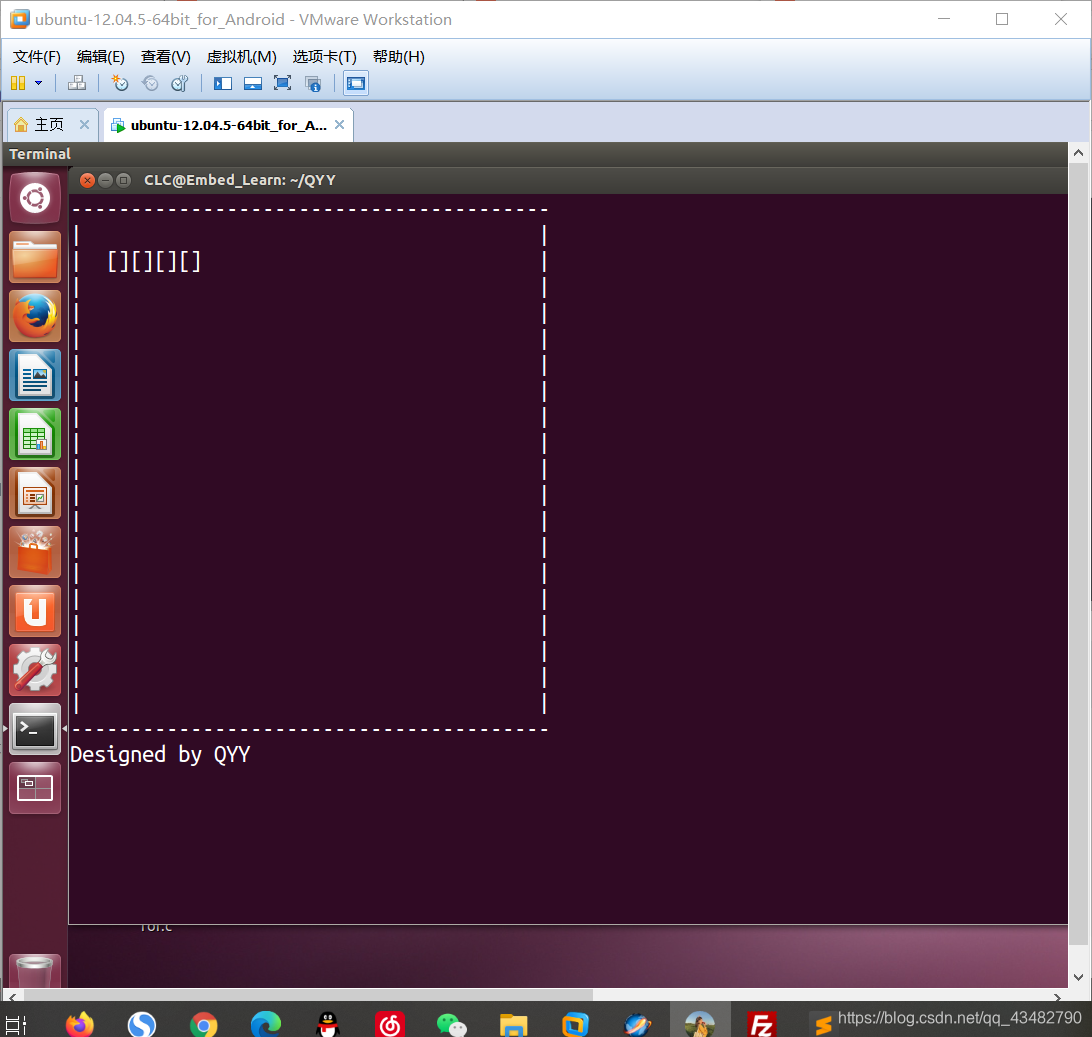
Task: Send Ctrl+Alt+Del to the virtual machine
Action: point(77,84)
